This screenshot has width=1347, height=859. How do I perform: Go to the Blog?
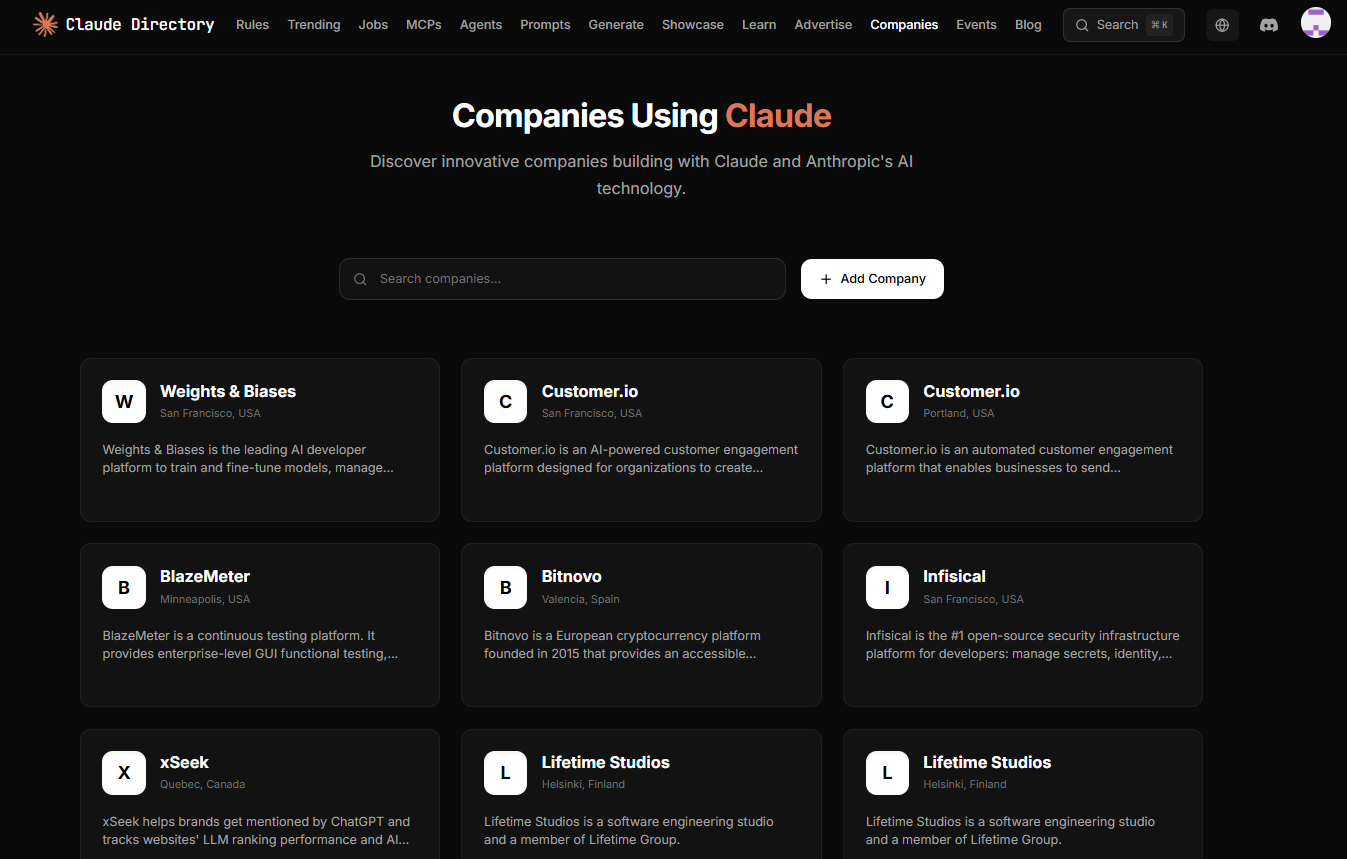[x=1028, y=25]
